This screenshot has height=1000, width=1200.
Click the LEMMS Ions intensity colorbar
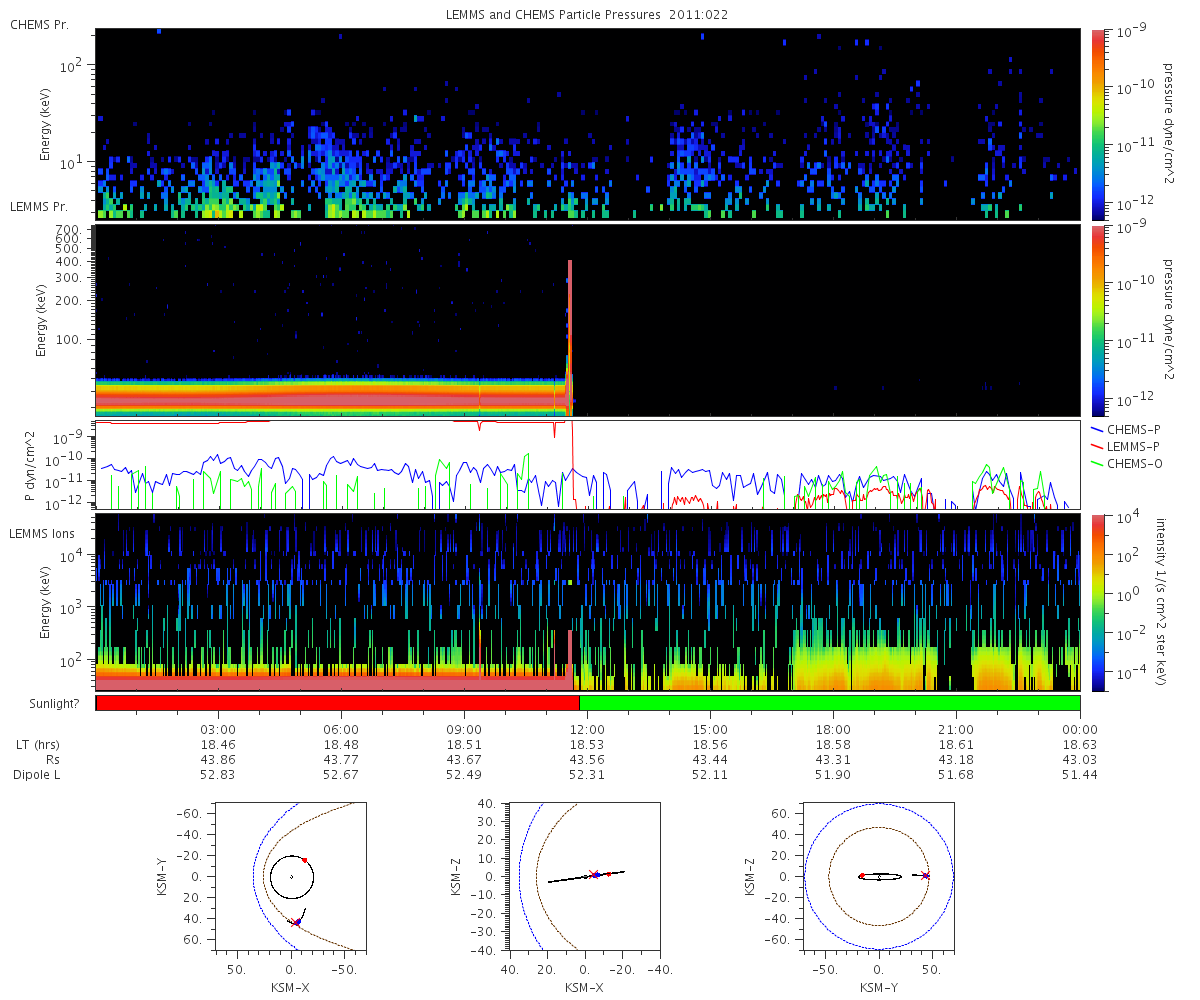(1096, 602)
